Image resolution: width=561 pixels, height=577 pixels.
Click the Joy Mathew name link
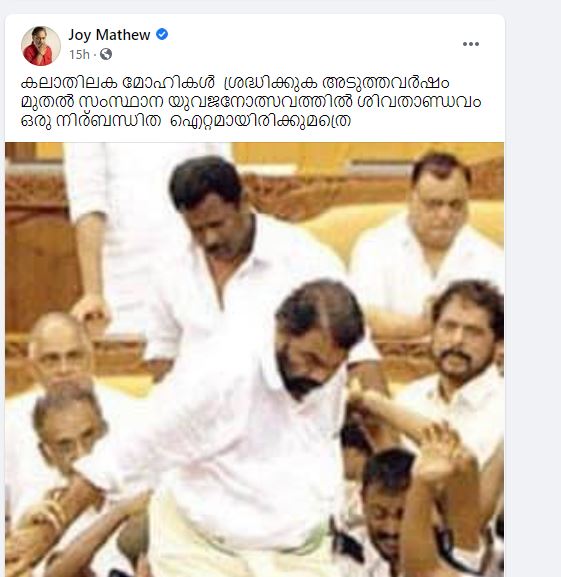109,35
